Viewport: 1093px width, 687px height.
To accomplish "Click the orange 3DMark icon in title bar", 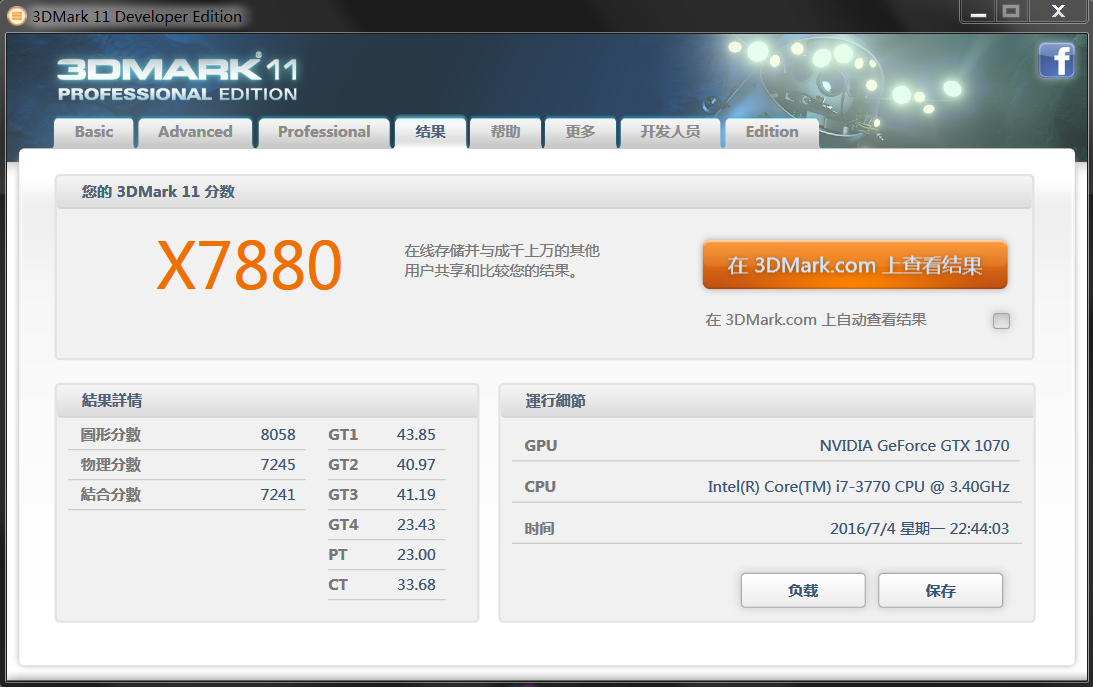I will click(x=15, y=16).
